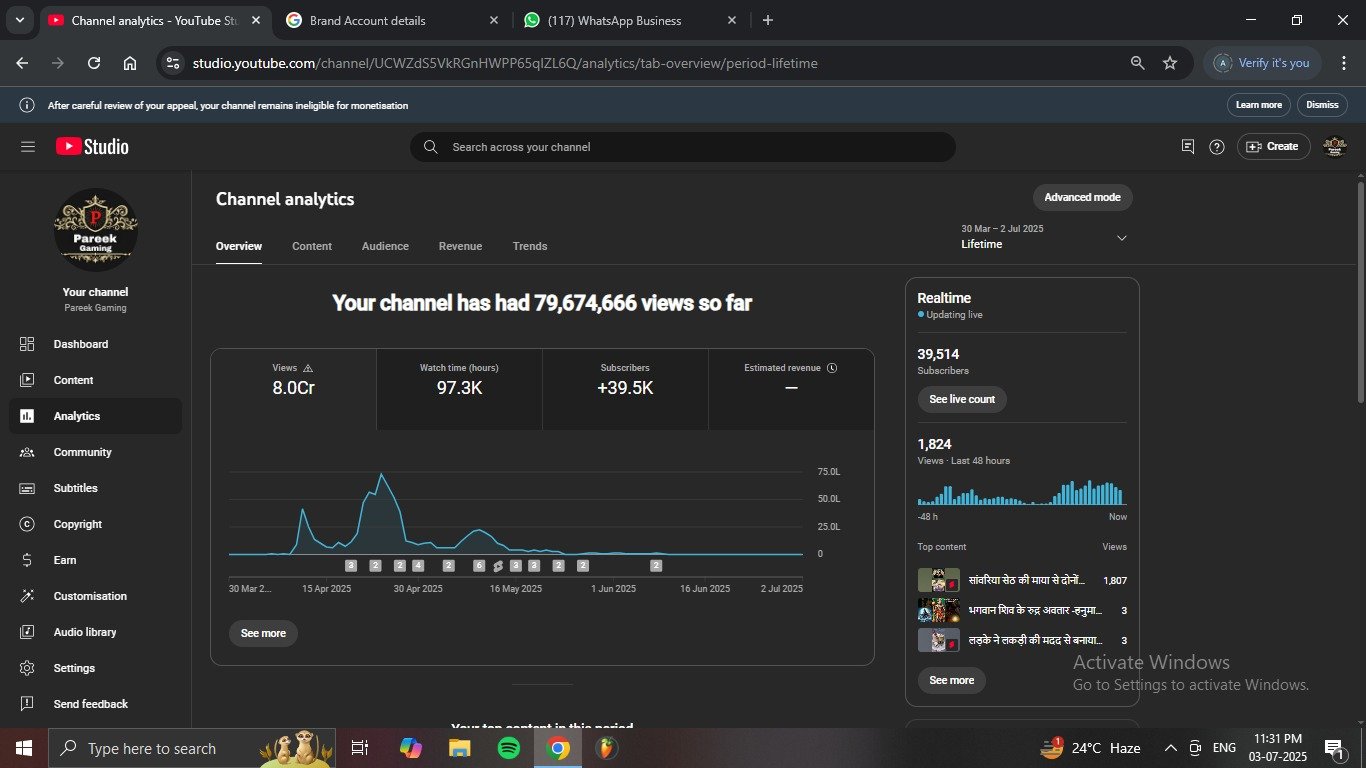Open the help question-mark icon
The width and height of the screenshot is (1366, 768).
click(1217, 147)
